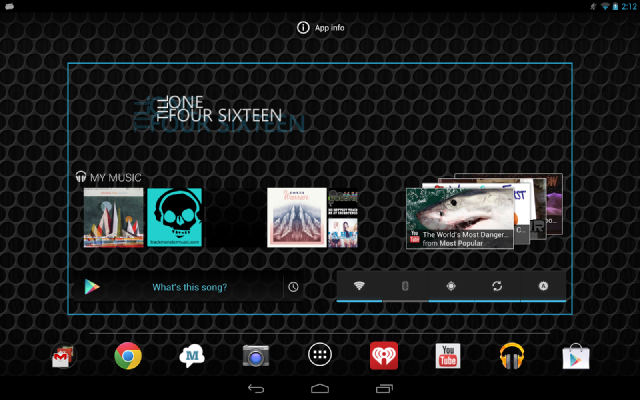Open the Camera app

point(256,356)
